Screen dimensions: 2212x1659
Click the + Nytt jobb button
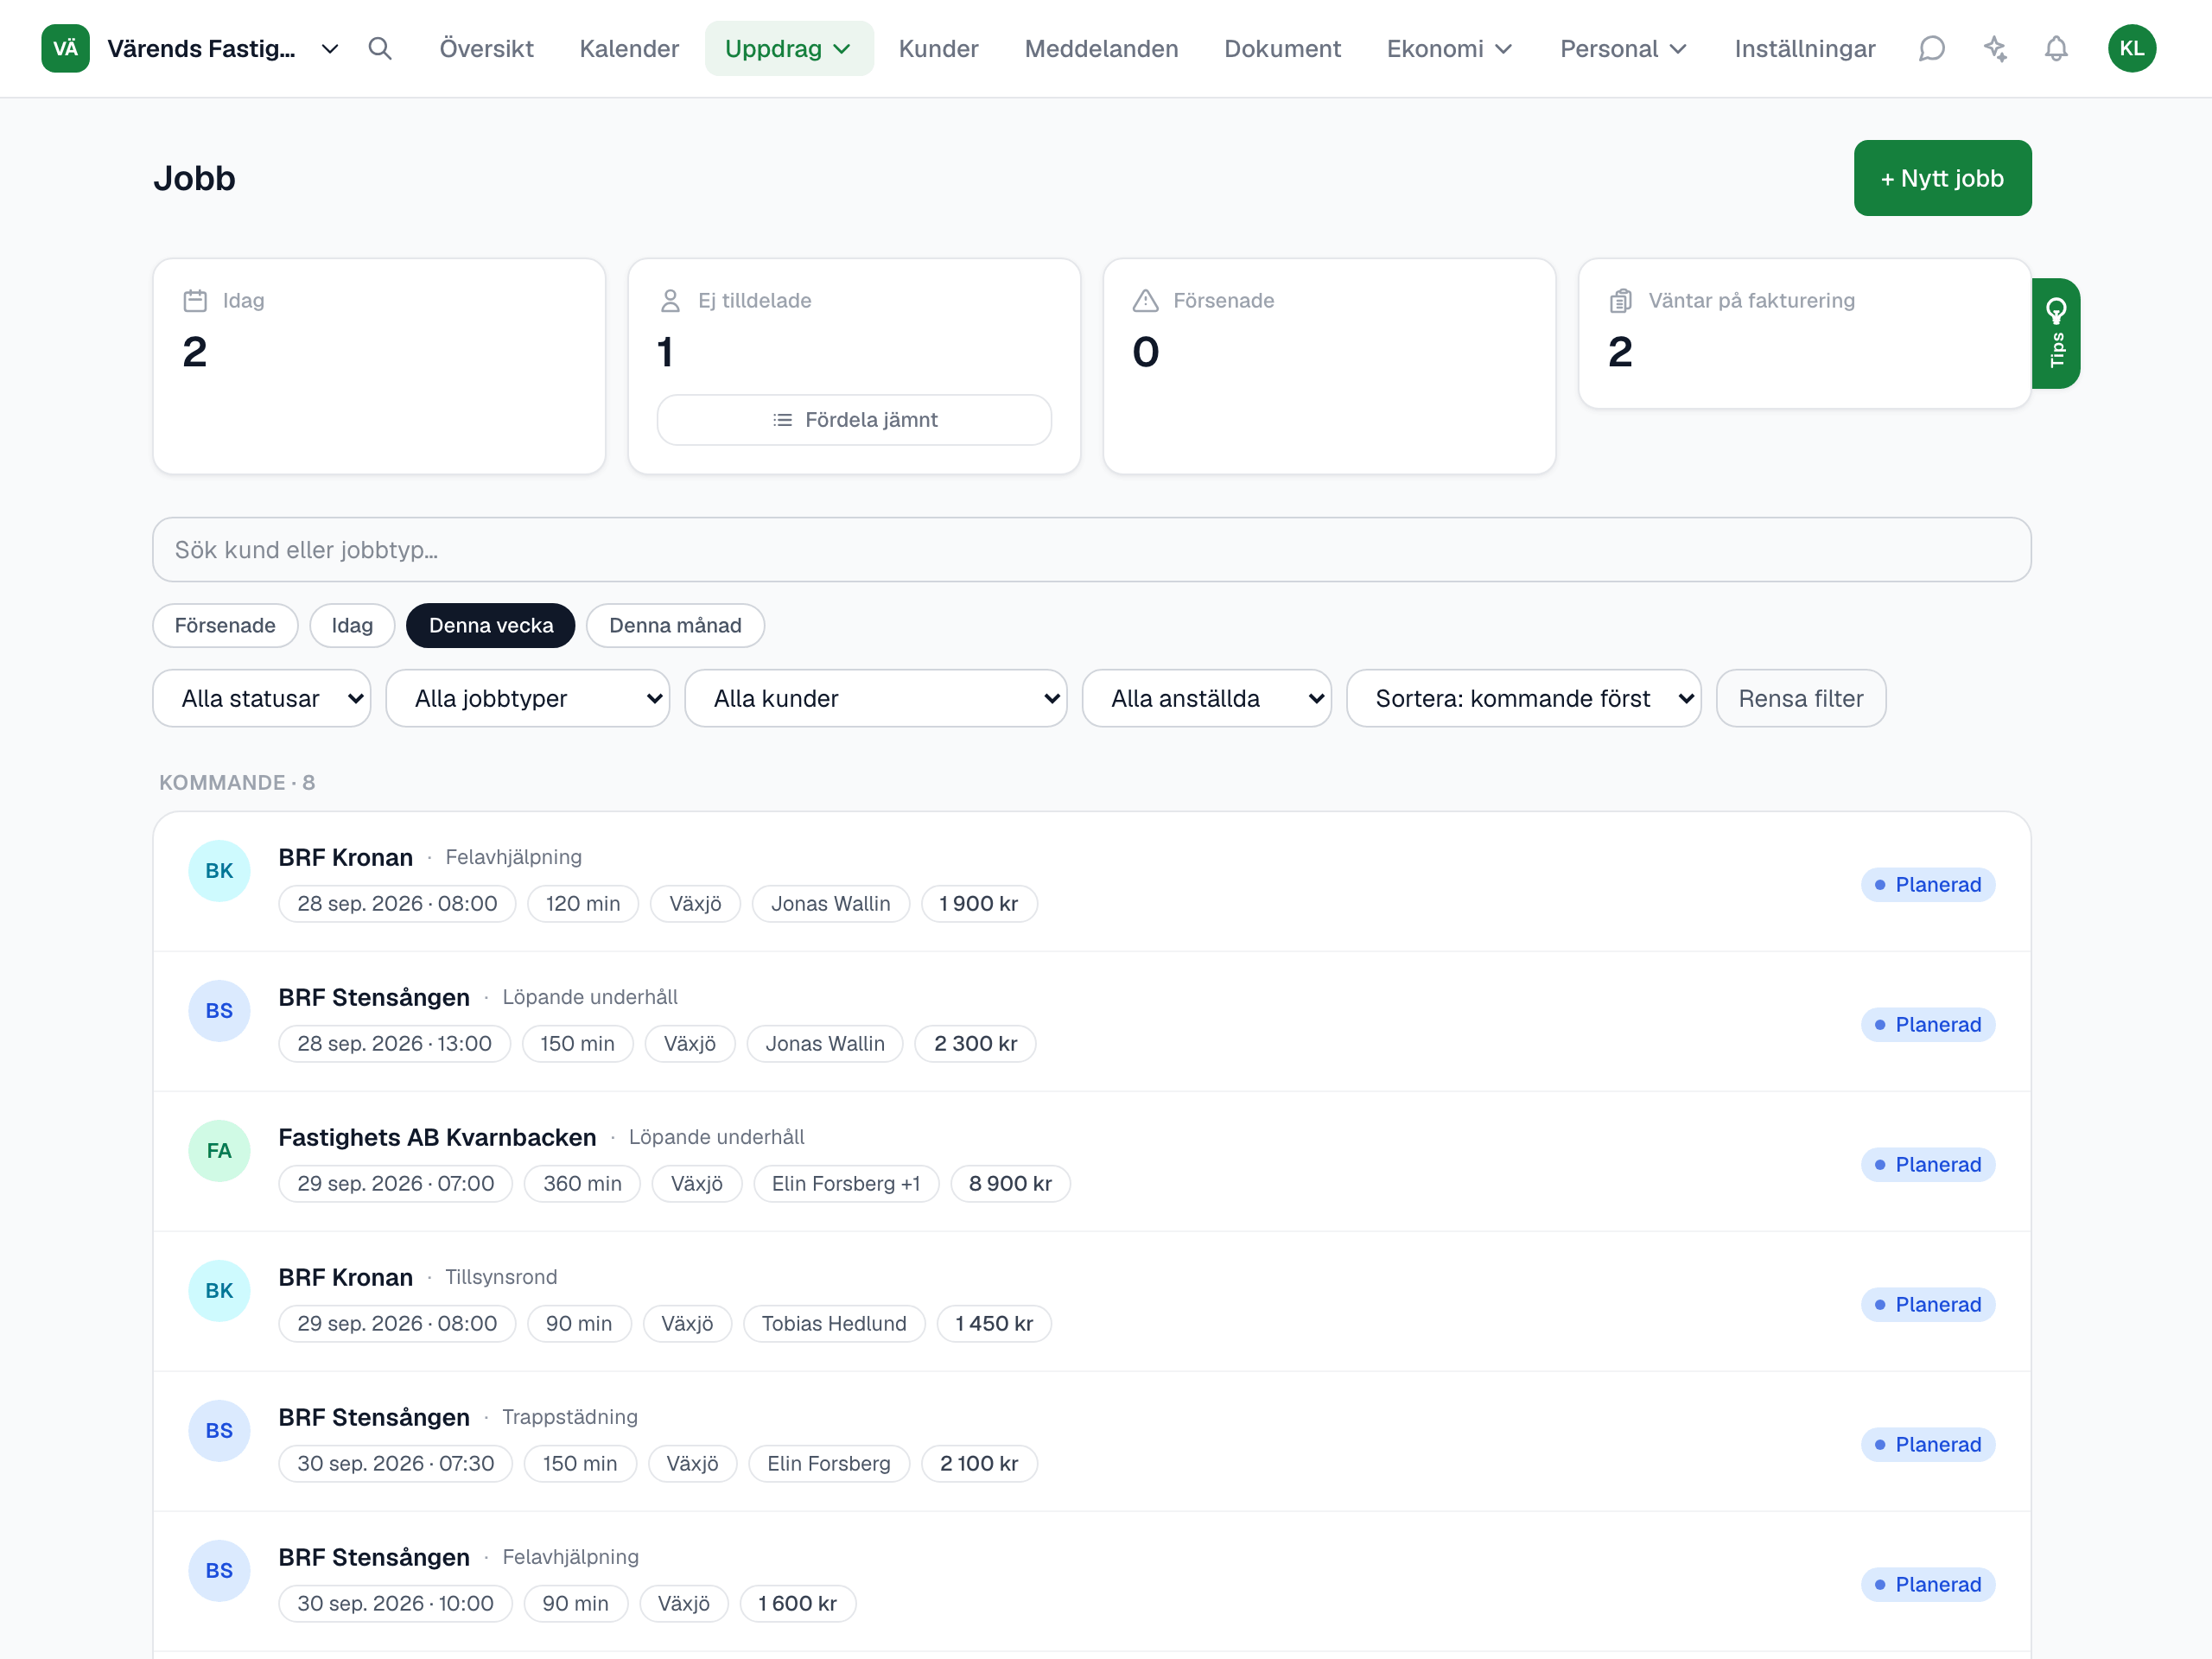click(1942, 178)
